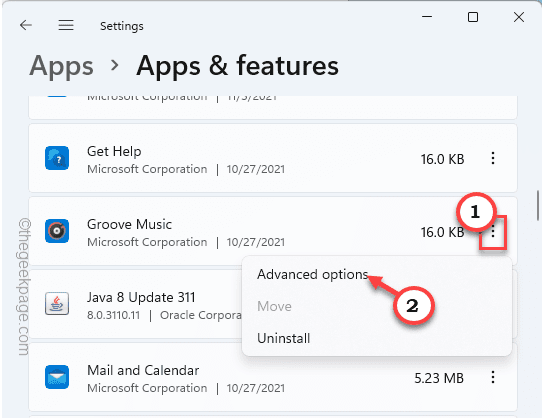Click the 10/27/2021 date under Mail and Calendar
The height and width of the screenshot is (418, 542).
256,388
